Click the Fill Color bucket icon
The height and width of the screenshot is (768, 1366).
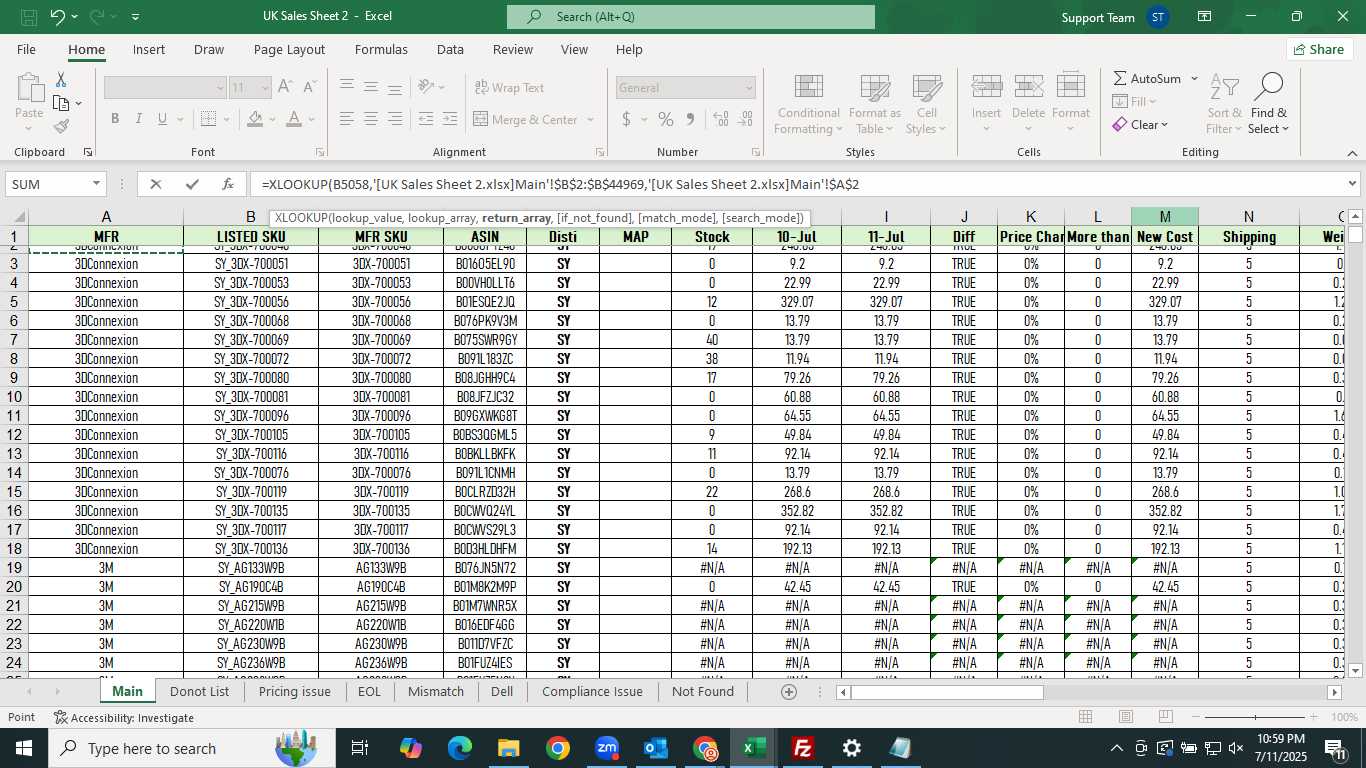pyautogui.click(x=255, y=119)
